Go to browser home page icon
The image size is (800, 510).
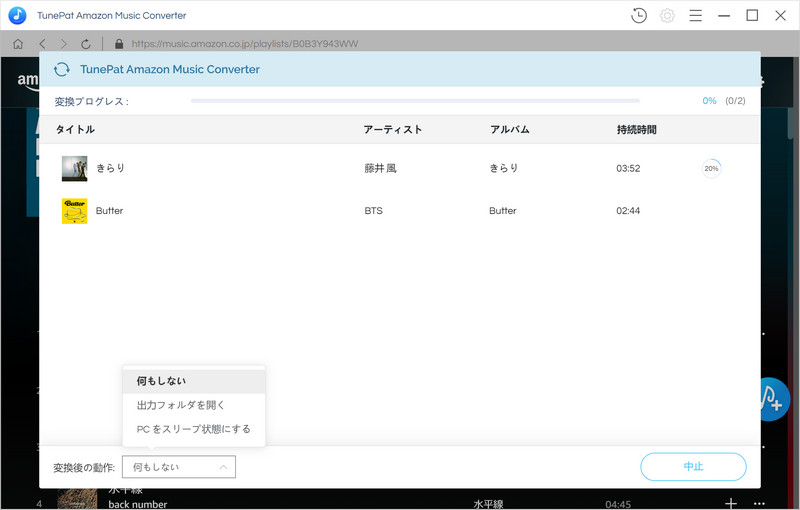(18, 44)
